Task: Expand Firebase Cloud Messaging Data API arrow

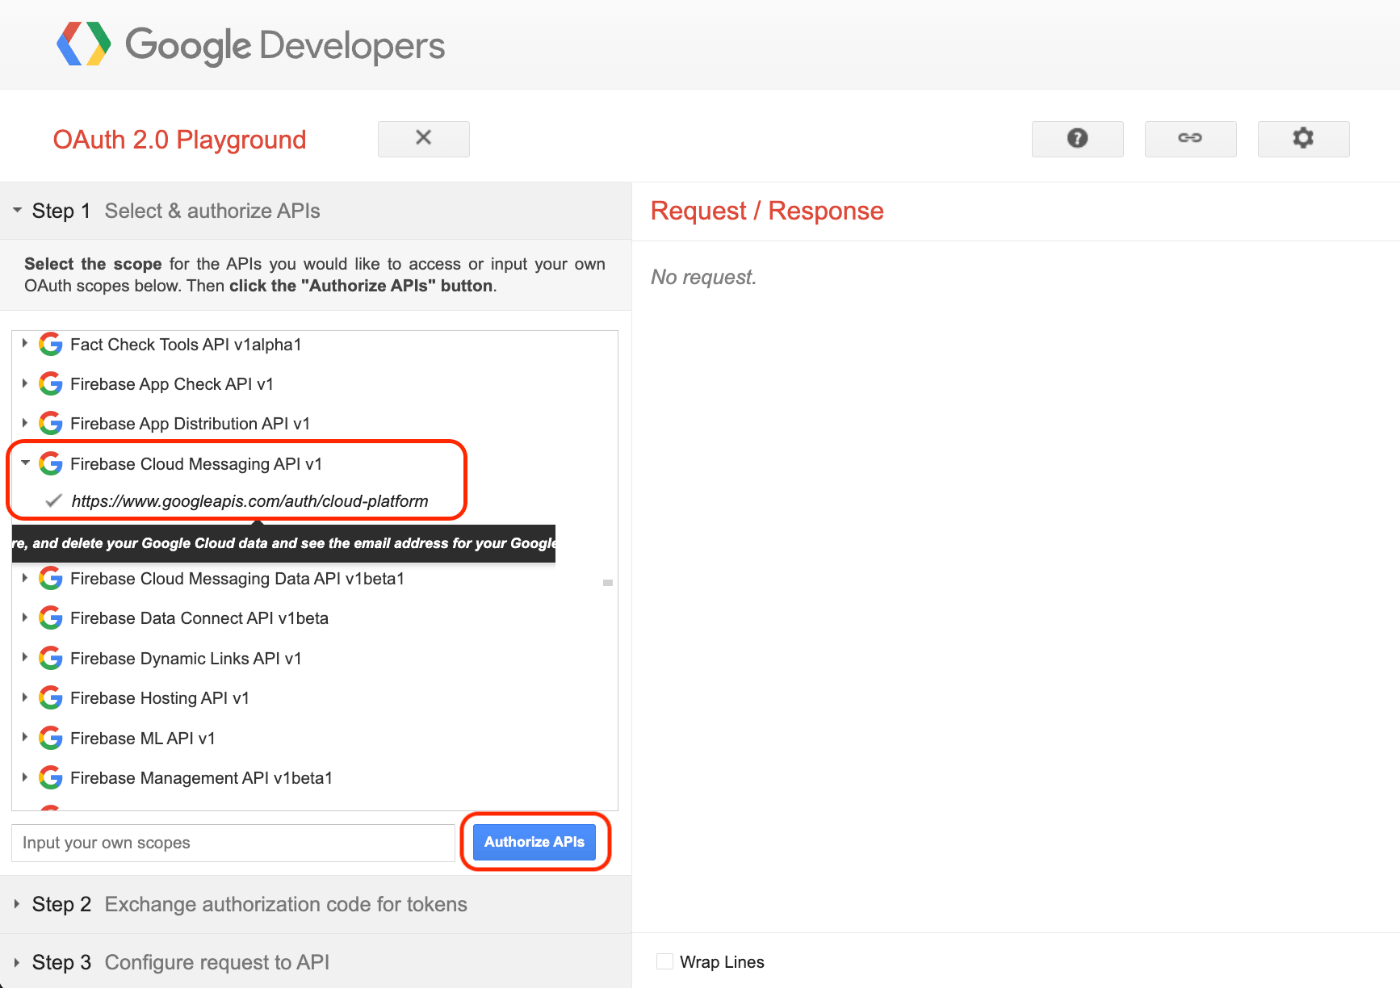Action: point(25,578)
